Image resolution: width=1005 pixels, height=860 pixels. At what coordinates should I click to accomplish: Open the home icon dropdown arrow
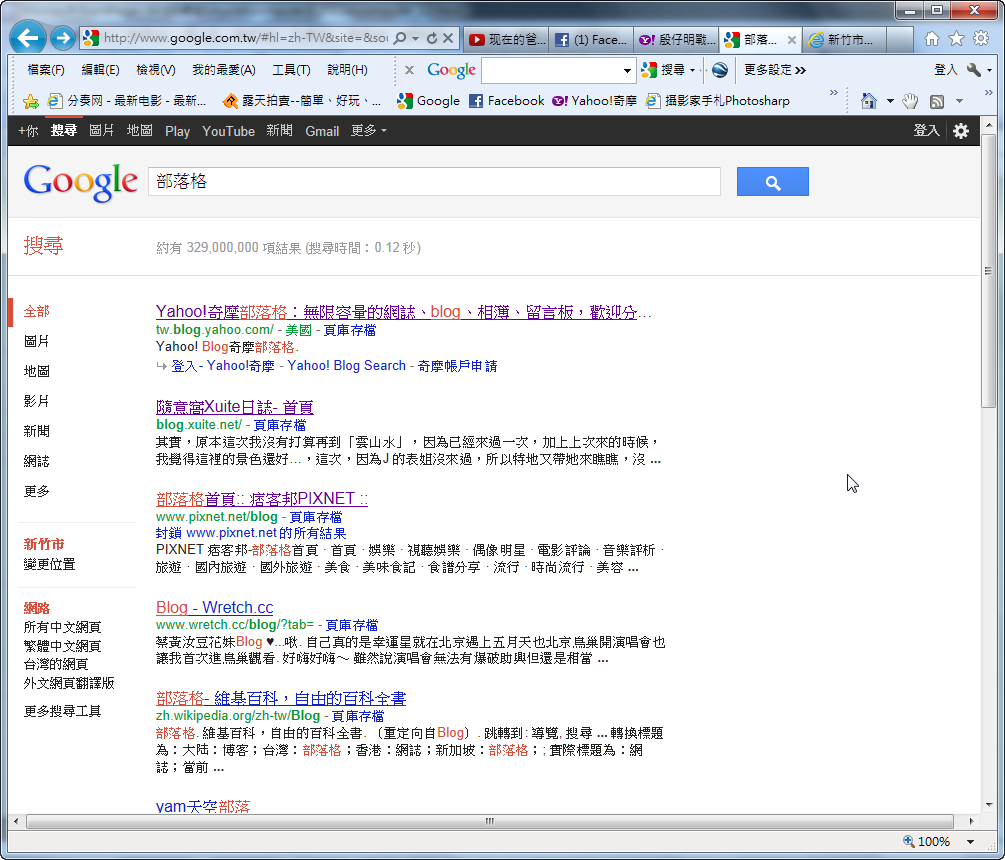tap(890, 101)
